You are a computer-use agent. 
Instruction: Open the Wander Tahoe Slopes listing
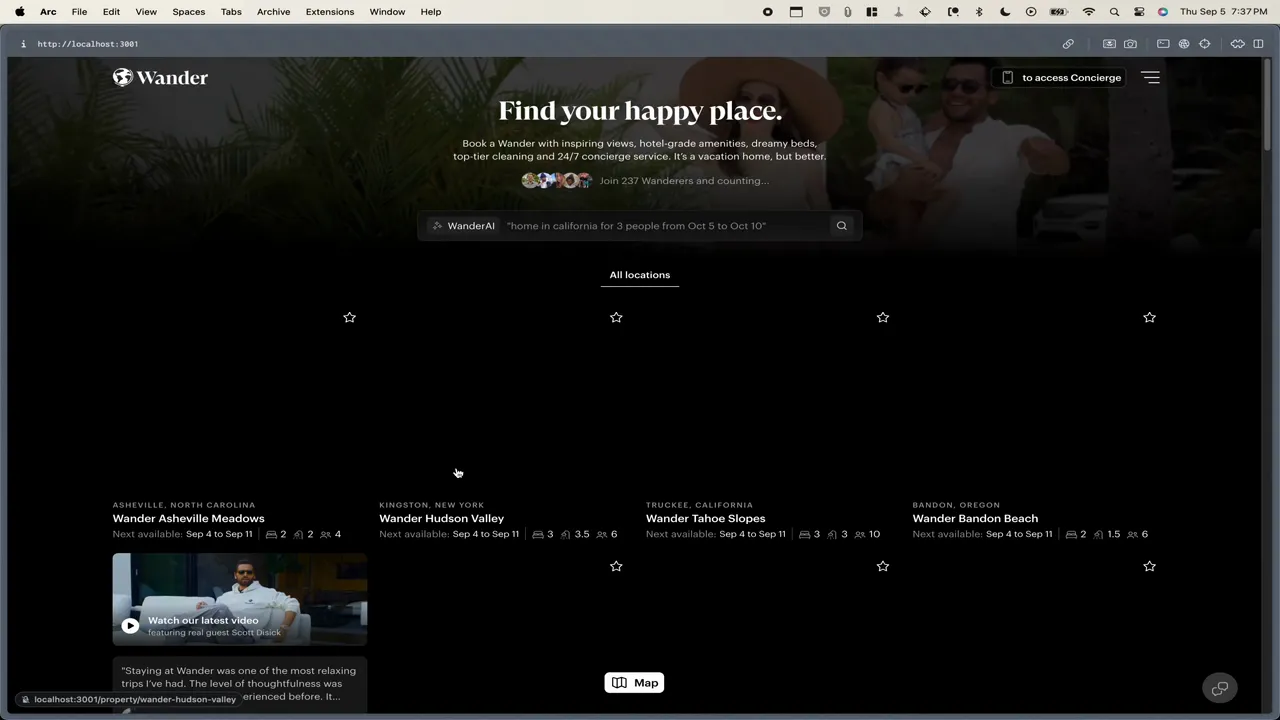coord(705,519)
